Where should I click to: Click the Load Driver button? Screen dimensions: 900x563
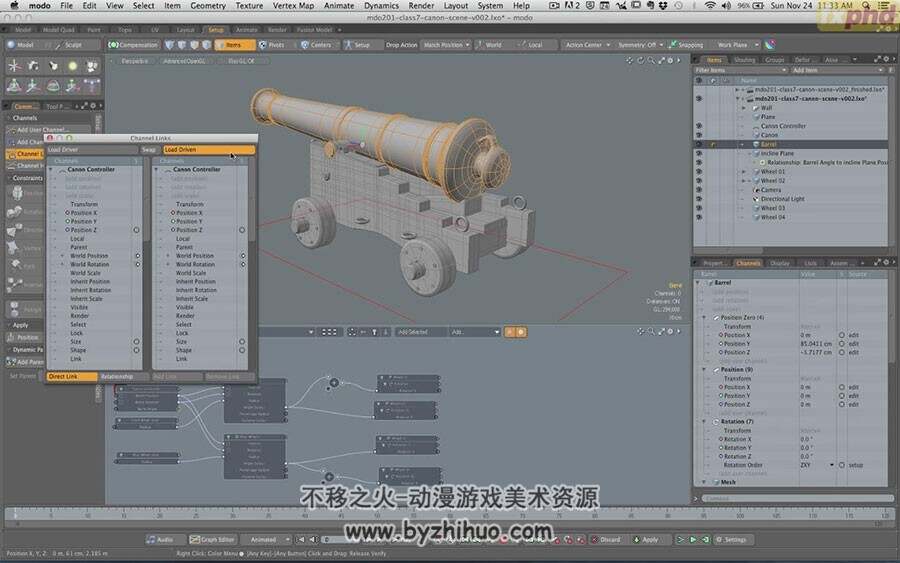[x=92, y=150]
